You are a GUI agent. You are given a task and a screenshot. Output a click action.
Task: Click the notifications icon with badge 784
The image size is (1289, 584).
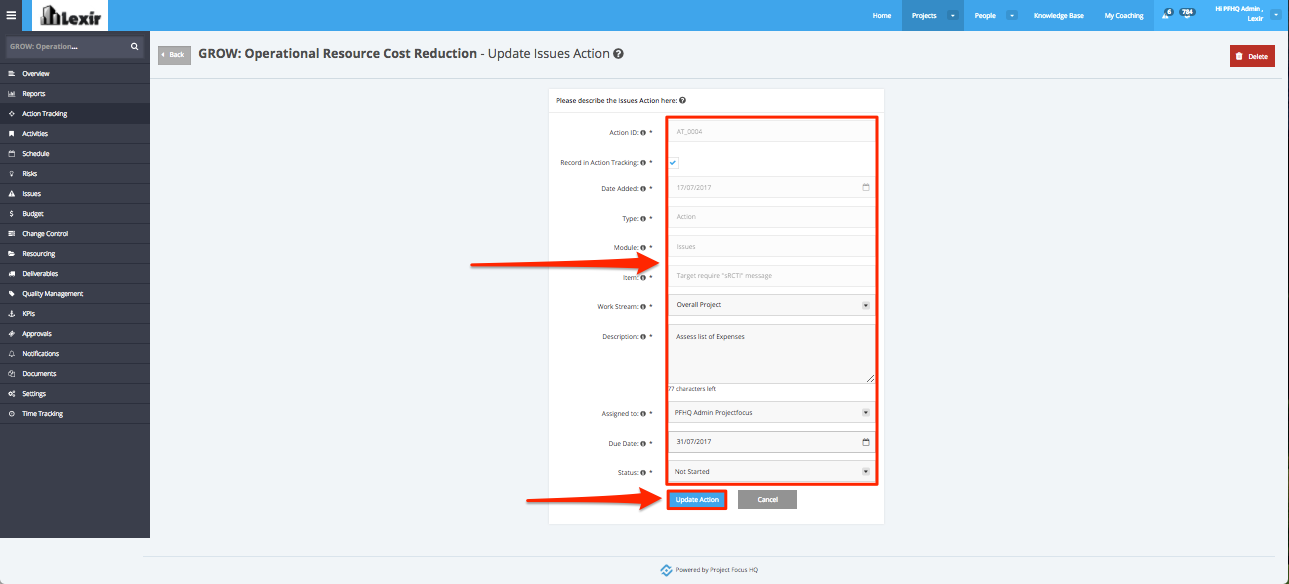click(1186, 13)
